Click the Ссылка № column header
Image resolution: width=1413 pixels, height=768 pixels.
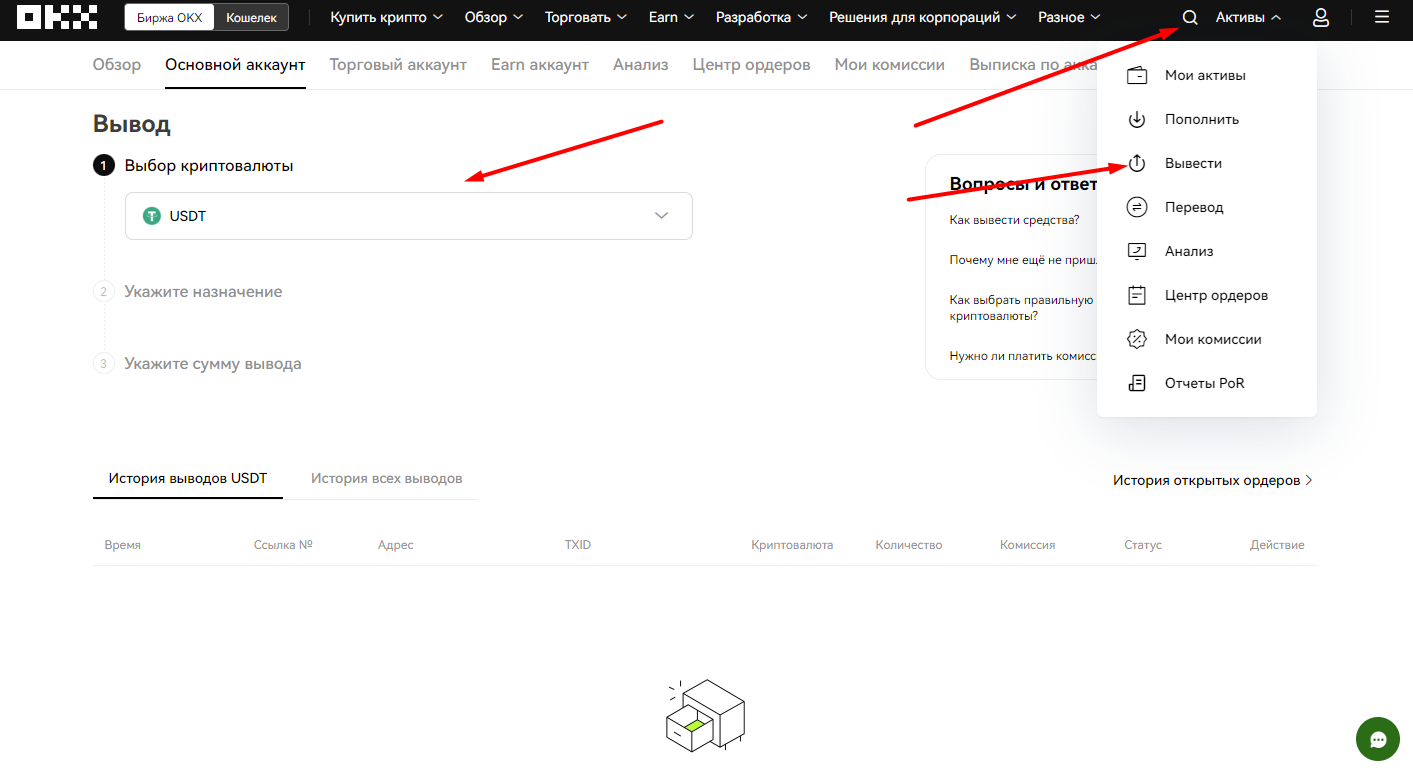pyautogui.click(x=284, y=545)
